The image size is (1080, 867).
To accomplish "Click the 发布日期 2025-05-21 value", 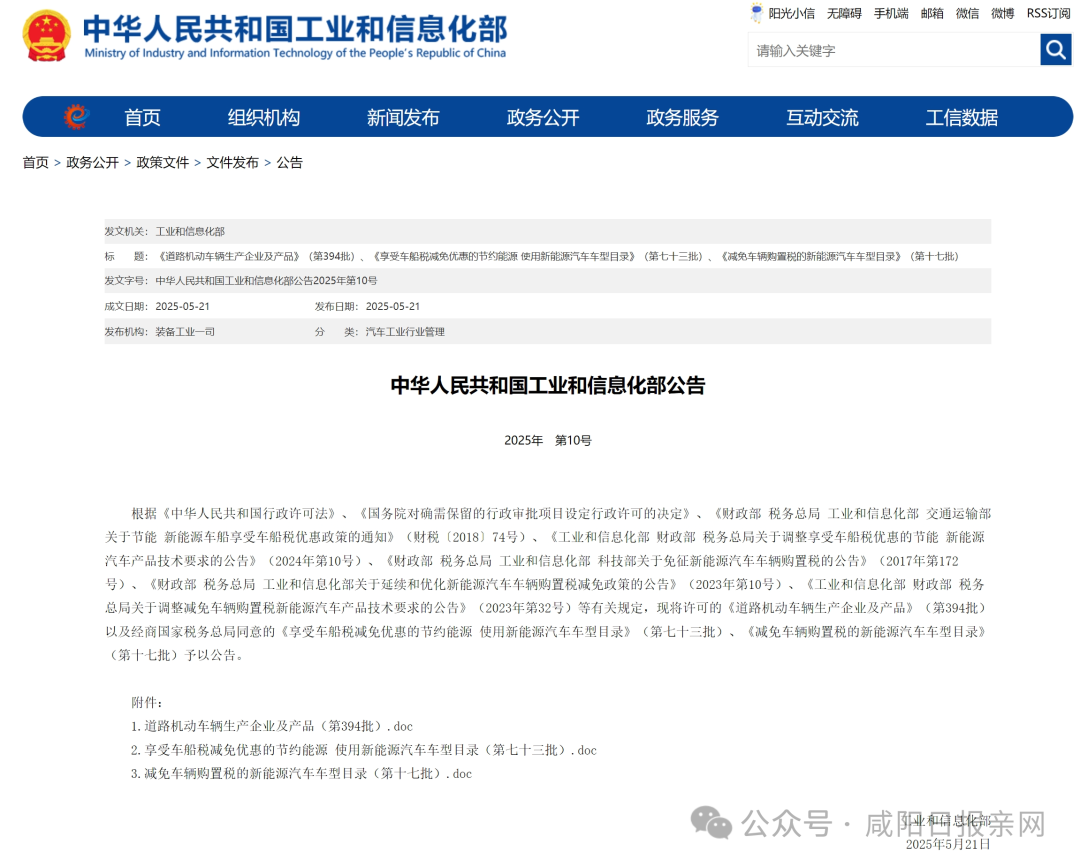I will tap(393, 306).
